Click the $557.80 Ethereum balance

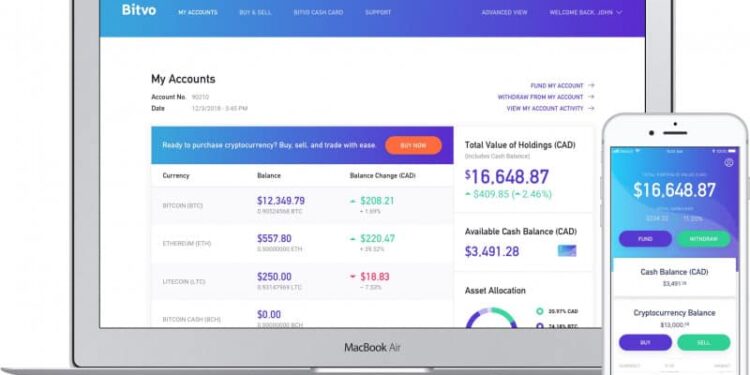coord(274,238)
